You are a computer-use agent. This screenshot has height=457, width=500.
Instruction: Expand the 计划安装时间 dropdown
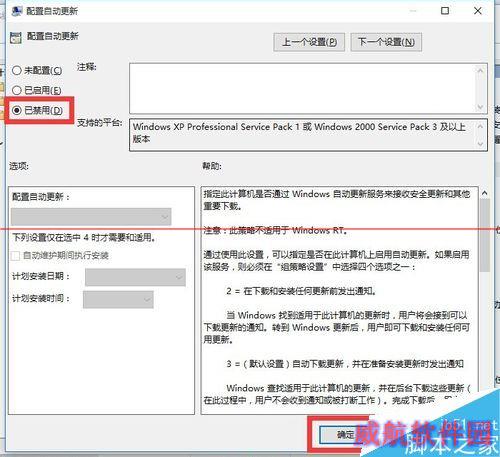[118, 299]
